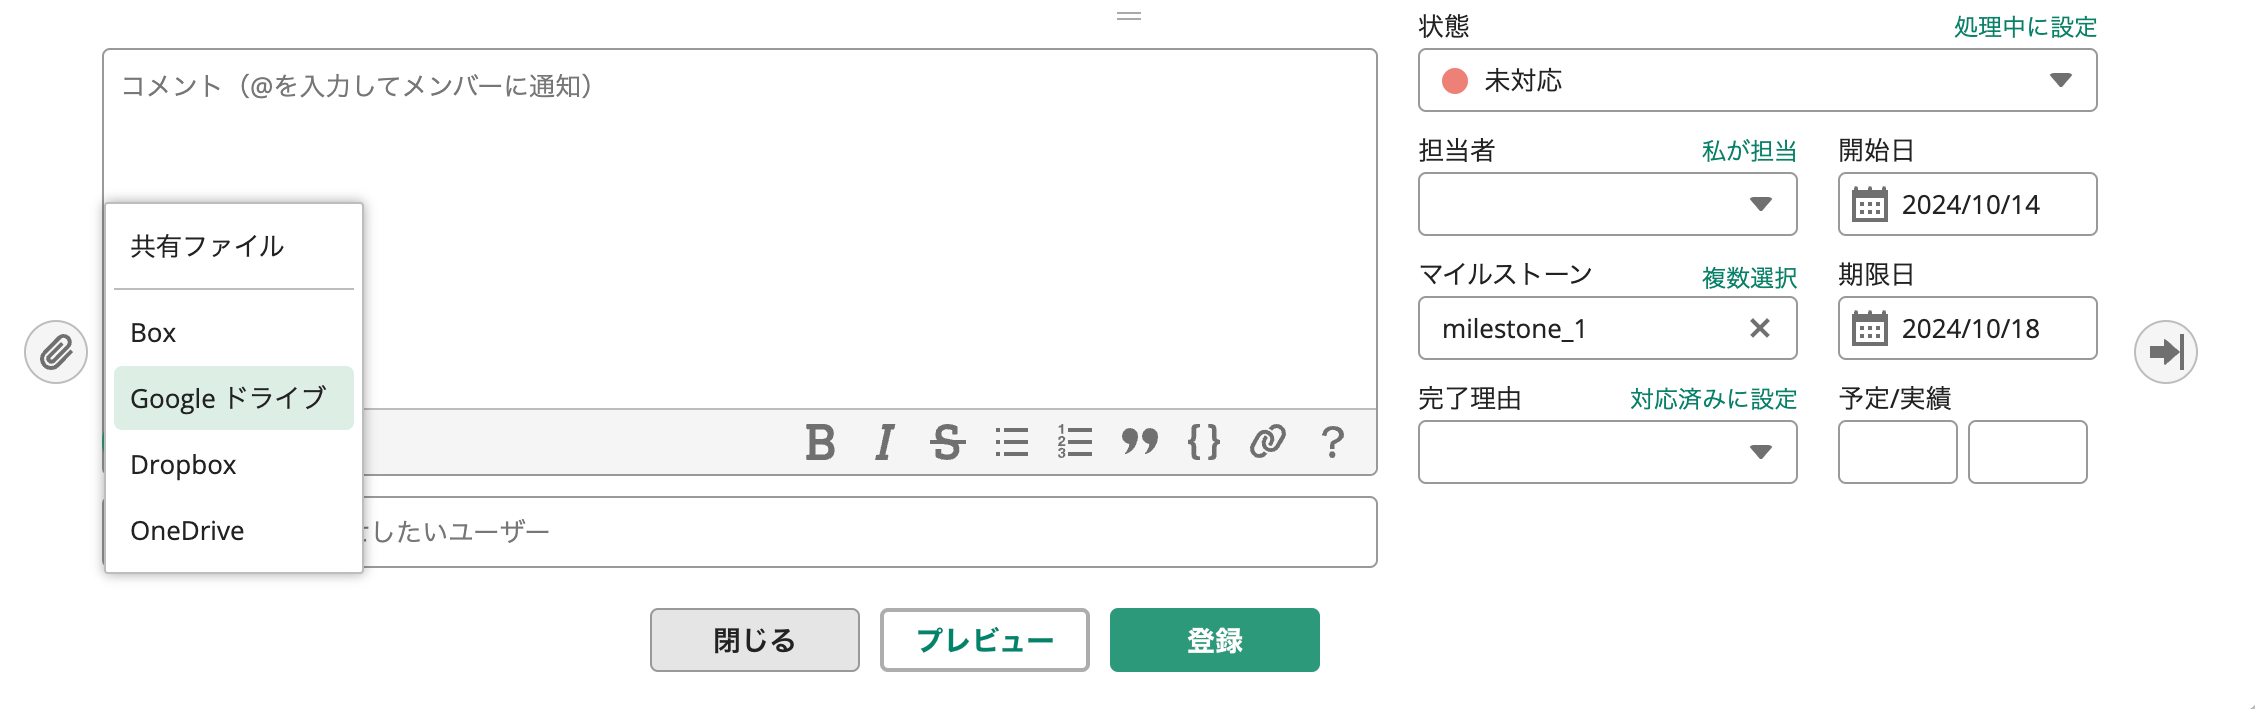Click the green 登録 submit button
The width and height of the screenshot is (2255, 709).
1214,640
